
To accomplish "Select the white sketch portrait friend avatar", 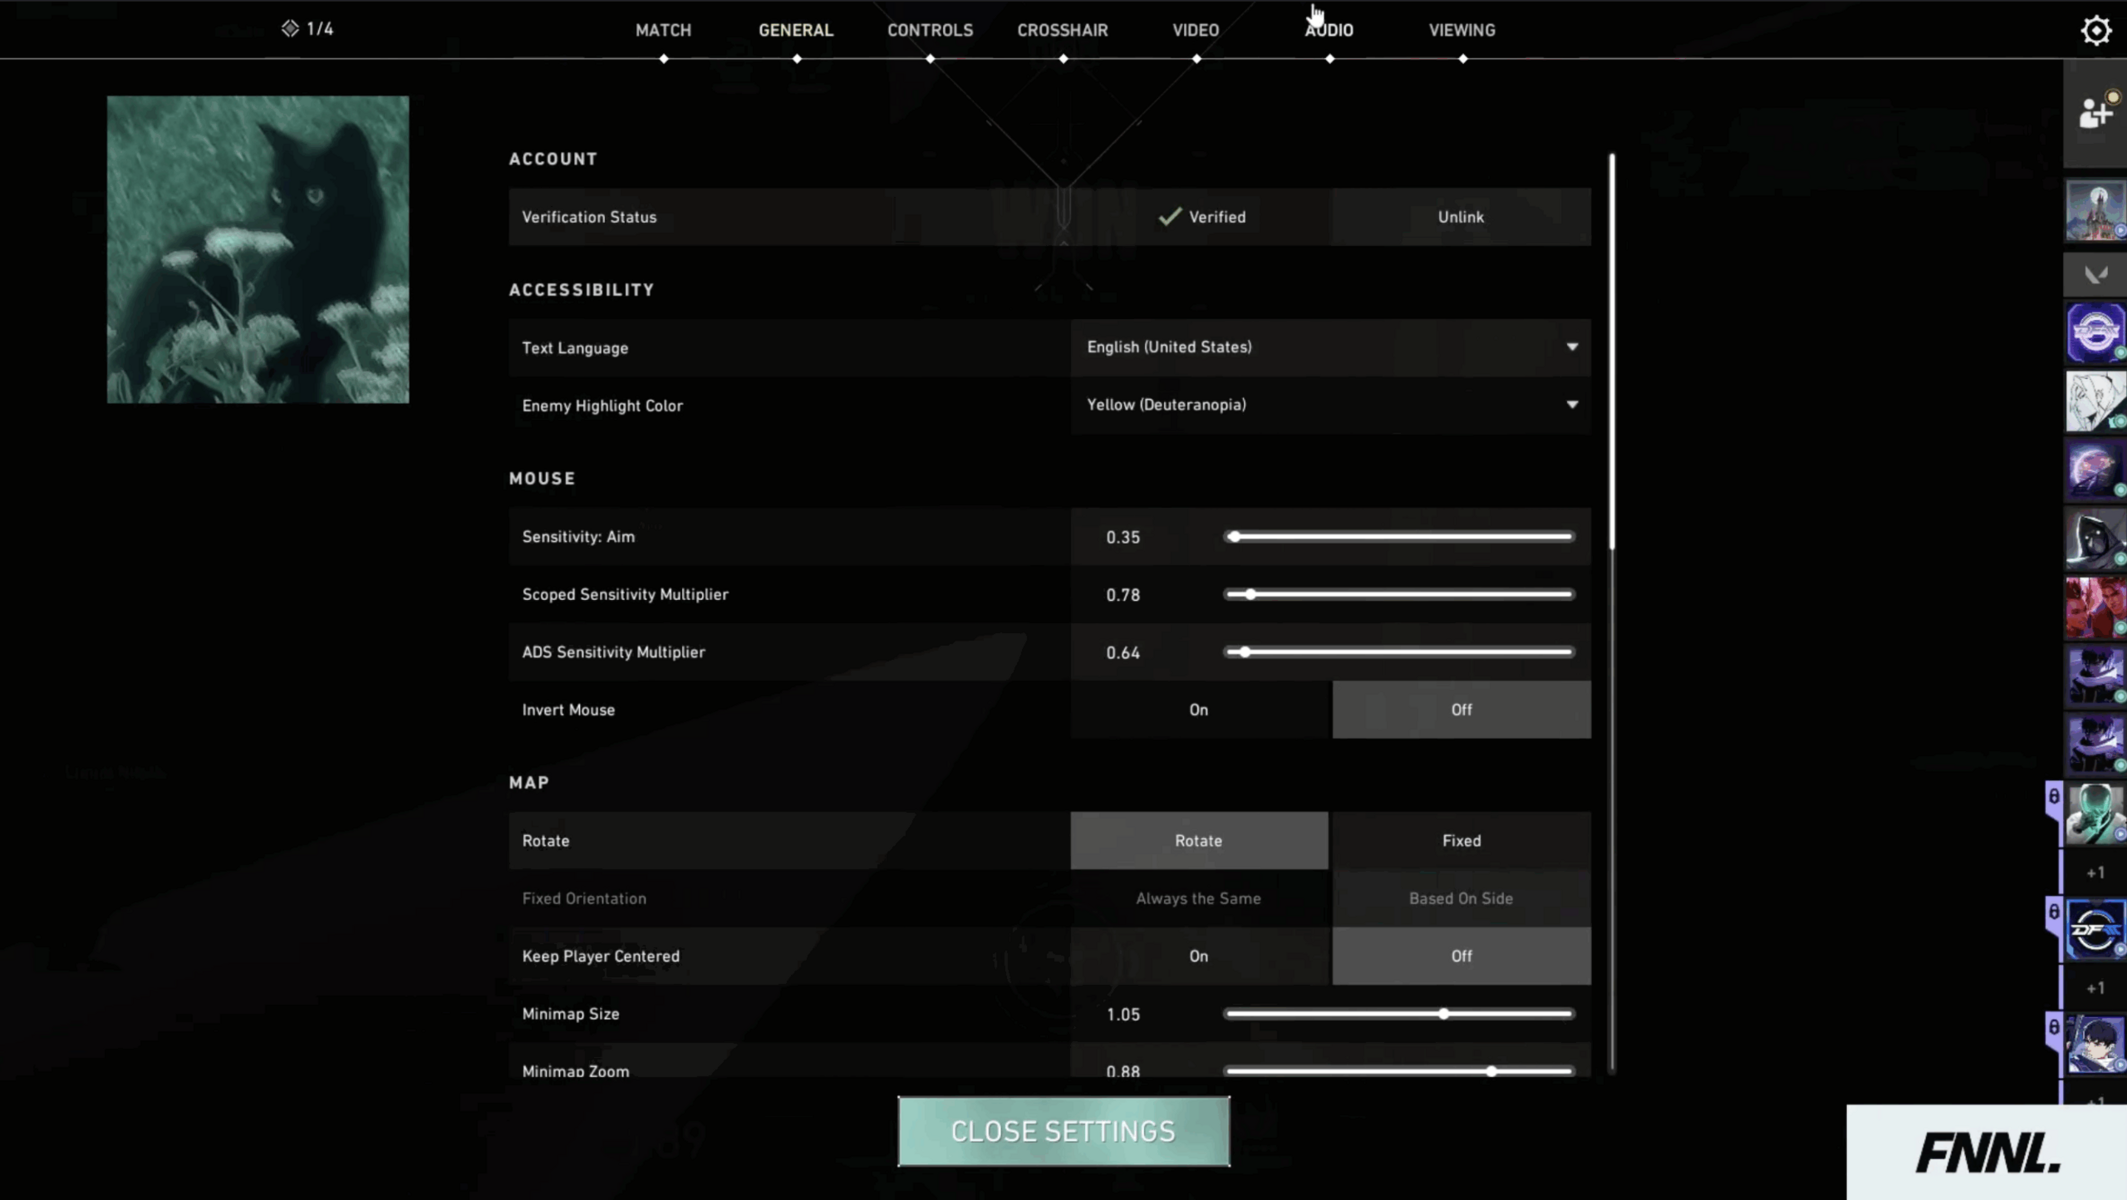I will (2095, 402).
